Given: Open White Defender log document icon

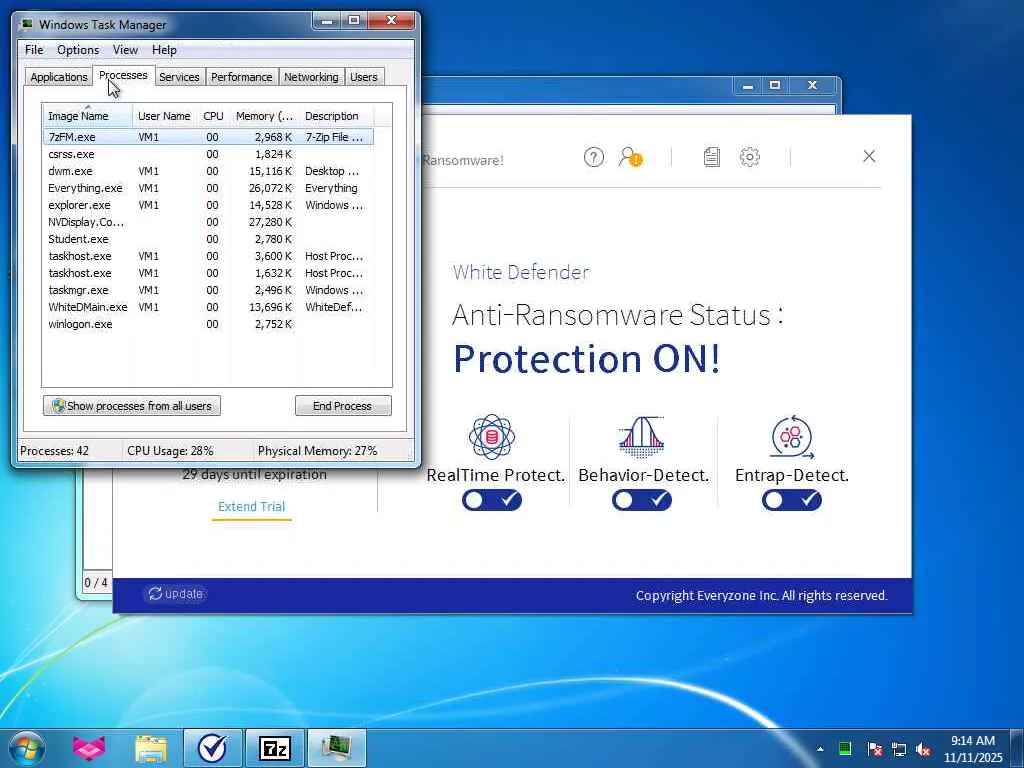Looking at the screenshot, I should point(711,157).
